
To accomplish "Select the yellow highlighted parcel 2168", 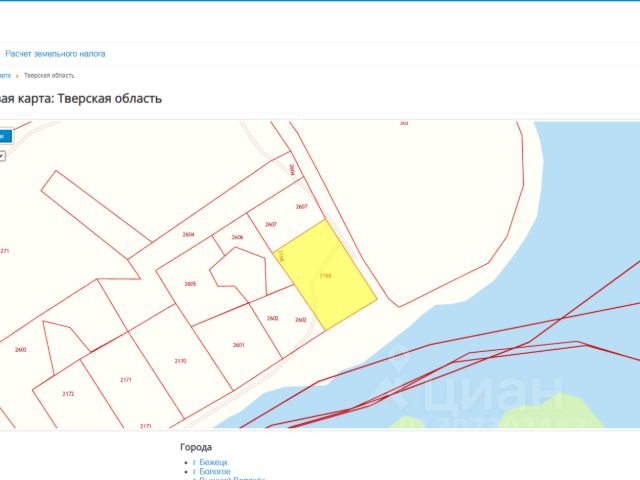I will [x=325, y=275].
